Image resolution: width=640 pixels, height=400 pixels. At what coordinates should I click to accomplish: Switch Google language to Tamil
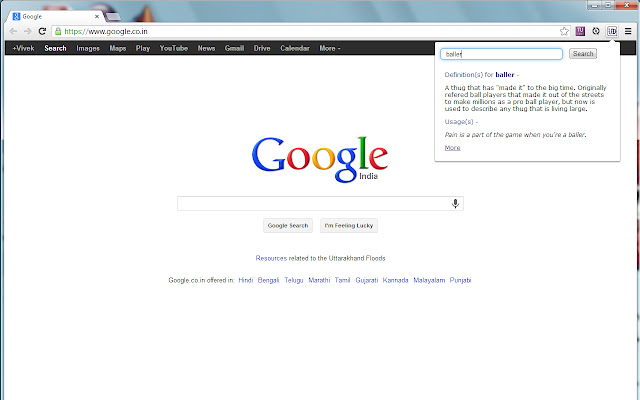click(x=342, y=280)
